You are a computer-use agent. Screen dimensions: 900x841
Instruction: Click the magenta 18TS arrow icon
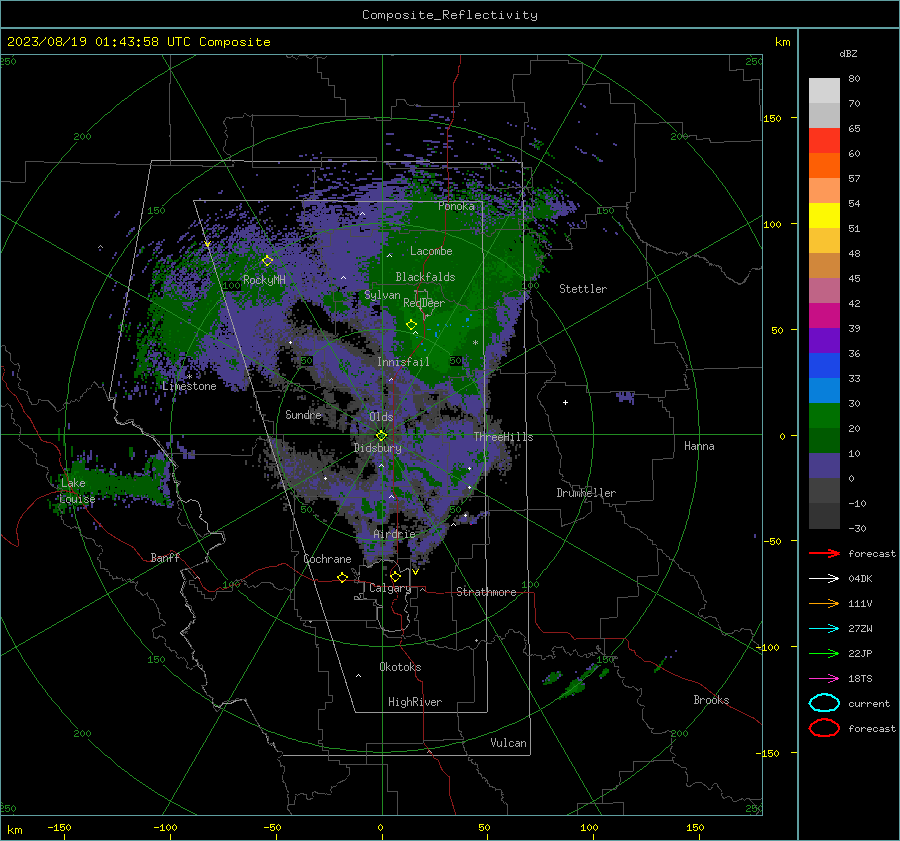coord(824,679)
